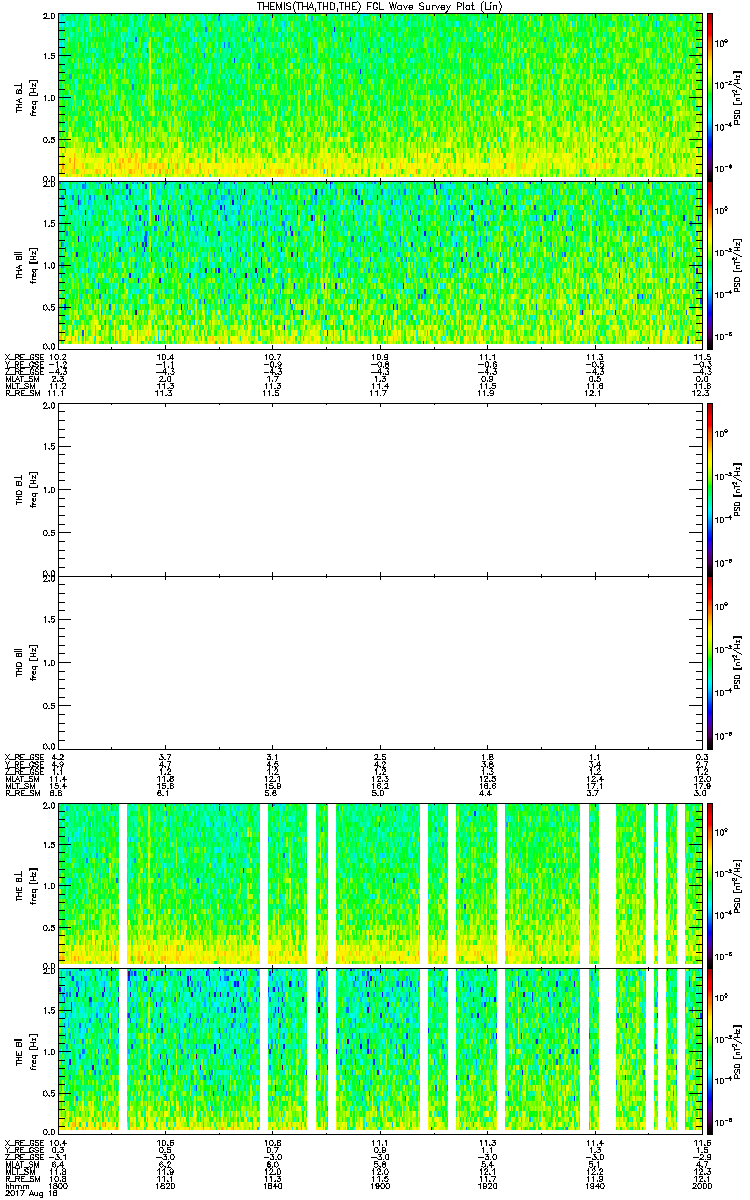Click the 1.0 frequency tick on THD B-parallel
The width and height of the screenshot is (750, 1200).
click(x=47, y=662)
